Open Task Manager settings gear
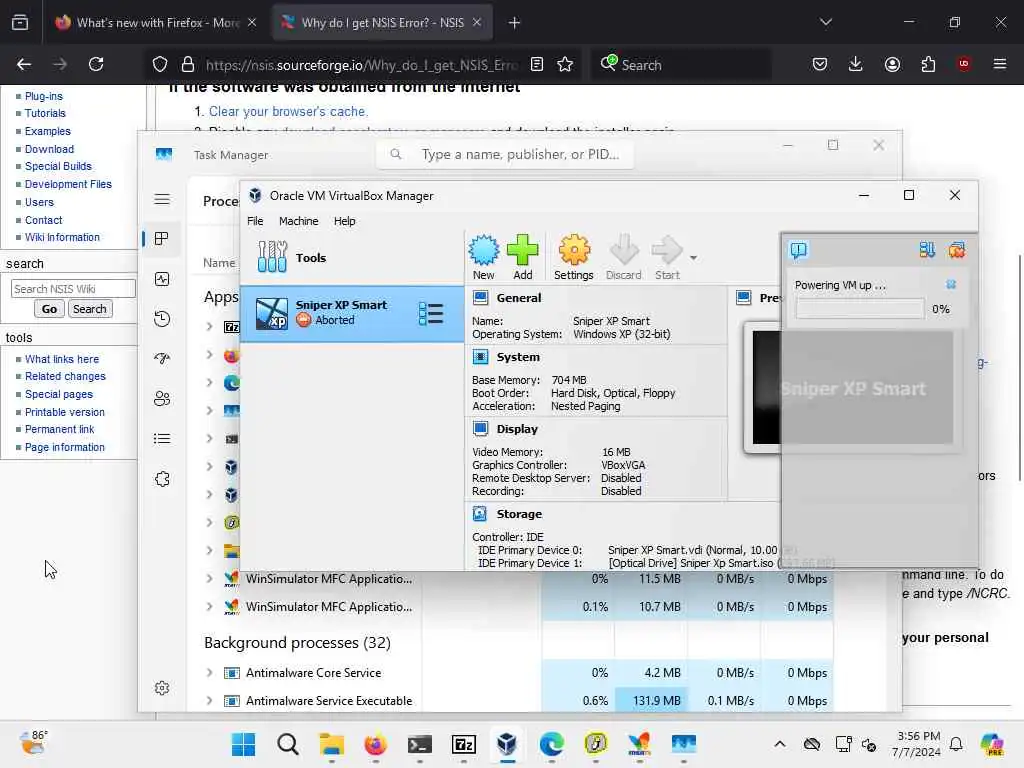This screenshot has height=768, width=1024. pos(162,688)
